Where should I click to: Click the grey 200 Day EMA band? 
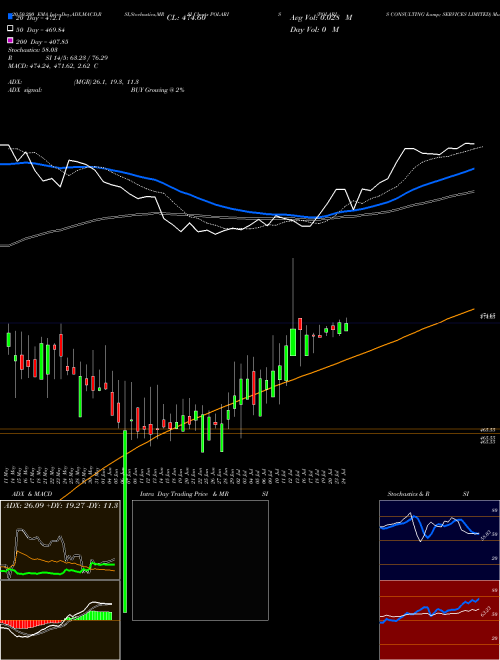(236, 217)
